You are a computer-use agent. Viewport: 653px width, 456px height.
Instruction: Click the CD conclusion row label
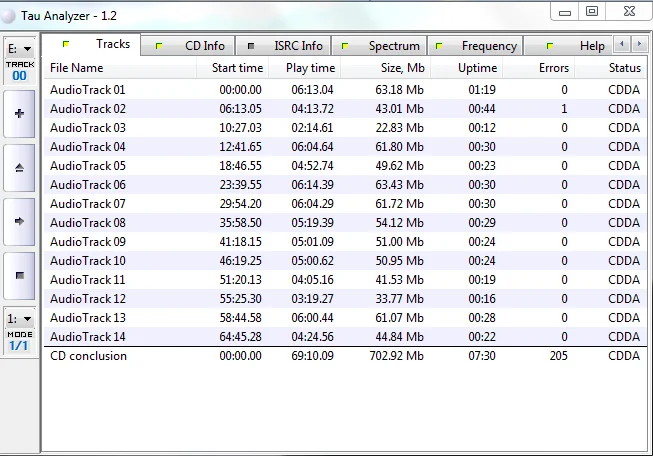(x=88, y=356)
